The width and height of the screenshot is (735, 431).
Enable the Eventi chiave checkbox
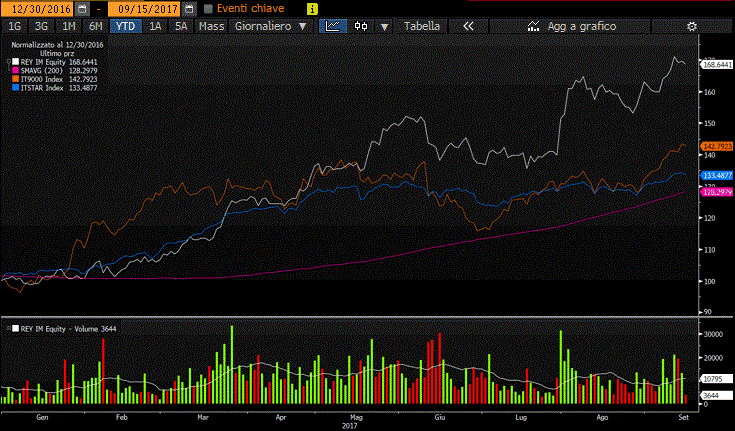click(208, 8)
